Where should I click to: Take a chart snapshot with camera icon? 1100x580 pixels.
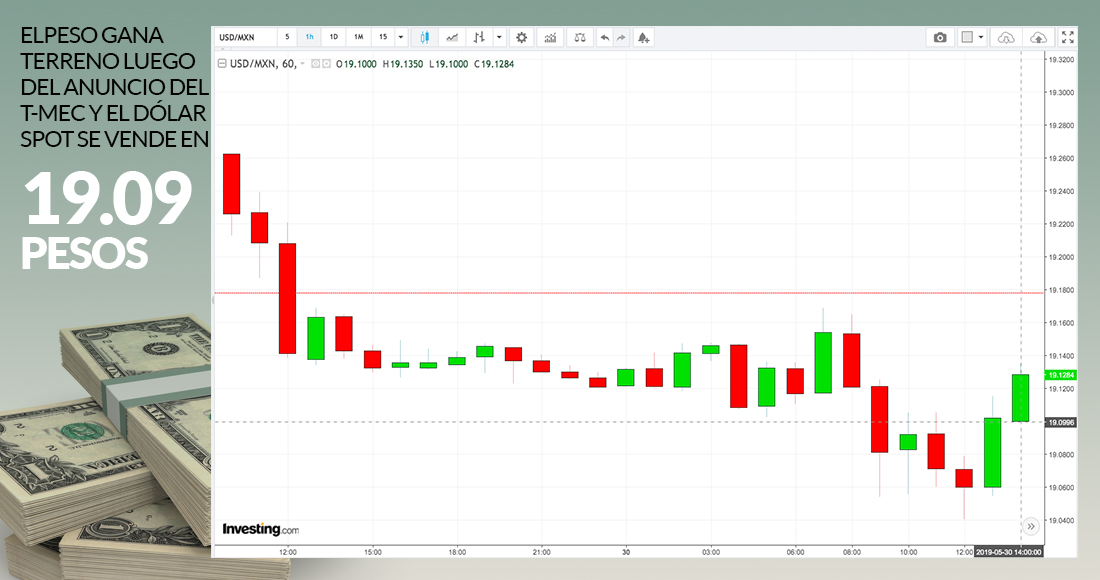tap(940, 37)
